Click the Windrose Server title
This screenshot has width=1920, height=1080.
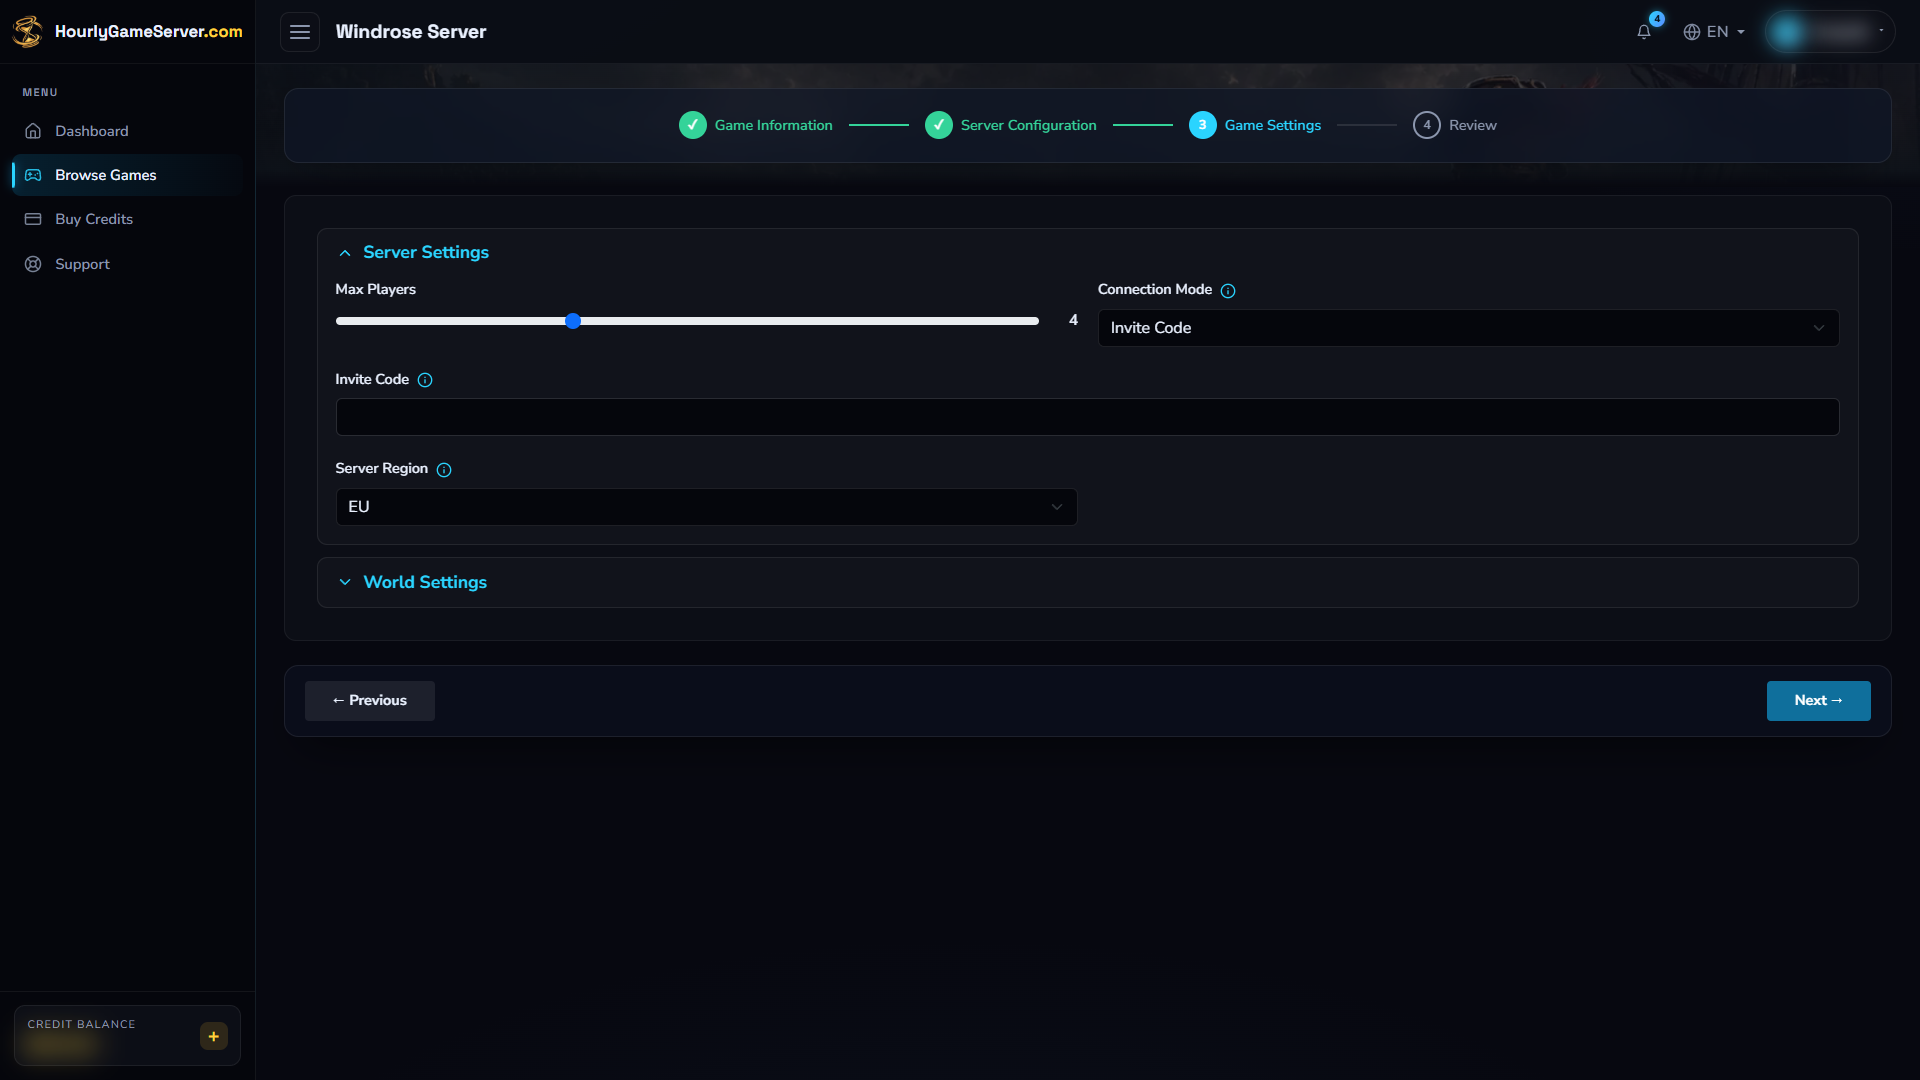[x=411, y=32]
